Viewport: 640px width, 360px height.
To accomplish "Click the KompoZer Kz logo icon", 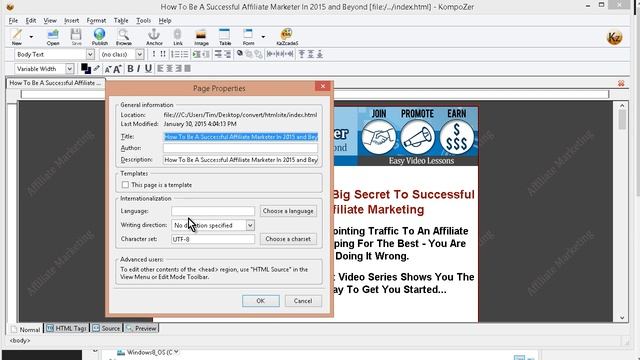I will [x=614, y=38].
